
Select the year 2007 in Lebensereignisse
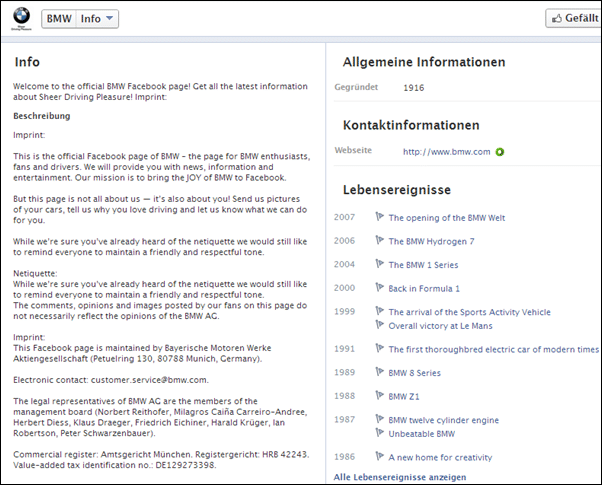tap(344, 217)
